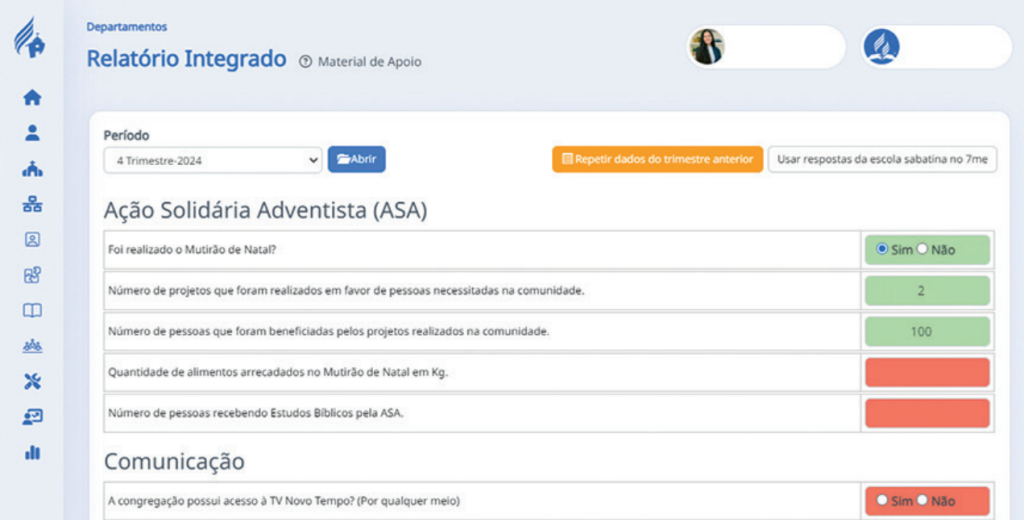Click Repetir dados do trimestre anterior
The image size is (1024, 520).
[657, 160]
